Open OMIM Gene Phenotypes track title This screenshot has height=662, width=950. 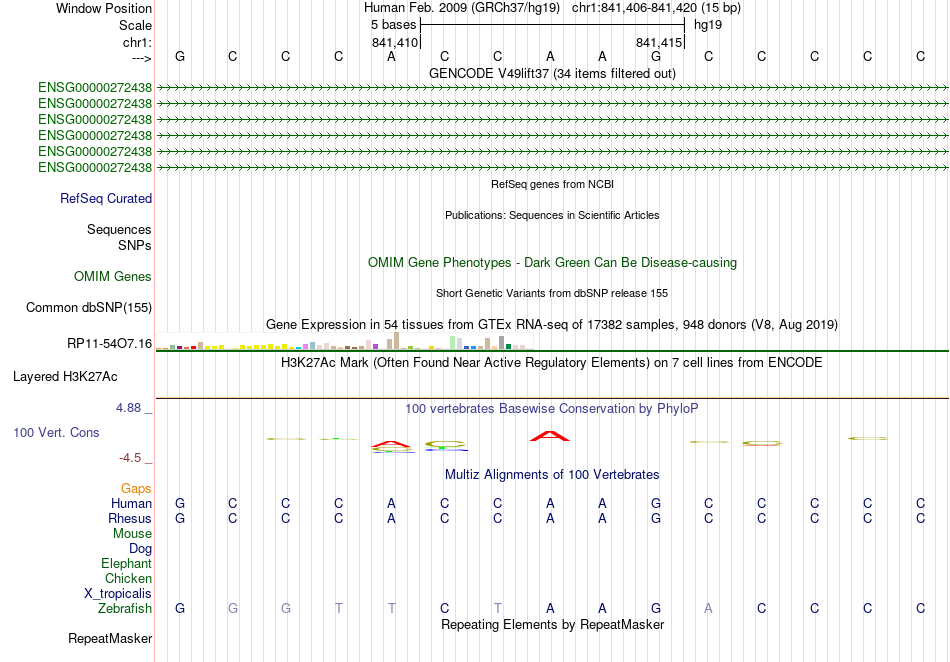[x=552, y=263]
